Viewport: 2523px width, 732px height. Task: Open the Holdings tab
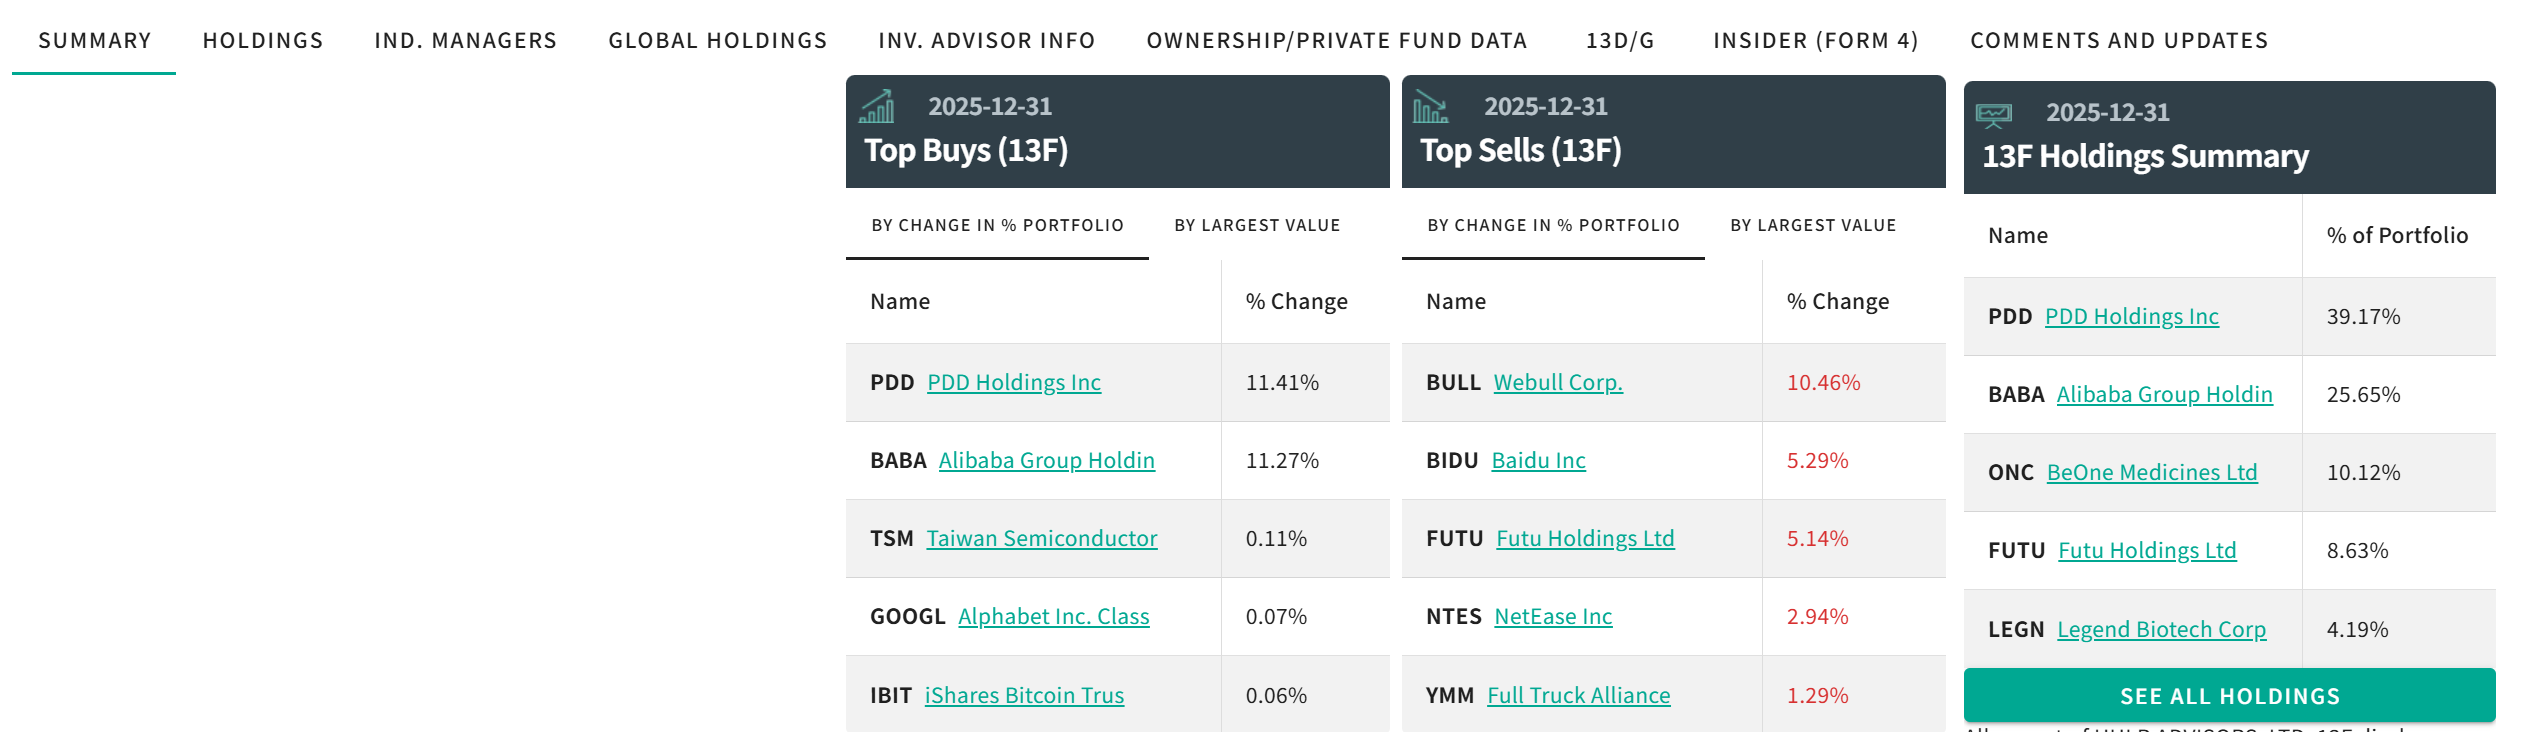point(263,41)
